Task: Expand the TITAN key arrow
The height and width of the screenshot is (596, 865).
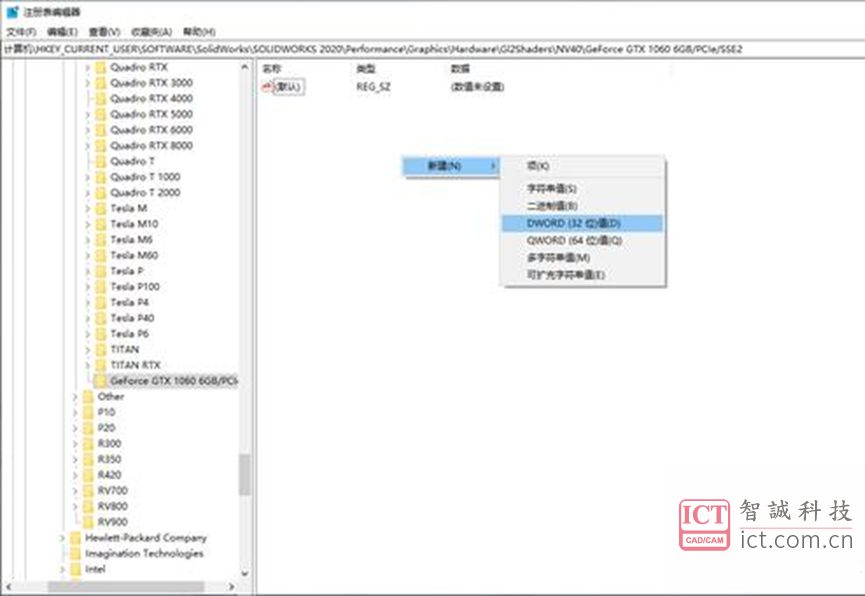Action: tap(88, 350)
